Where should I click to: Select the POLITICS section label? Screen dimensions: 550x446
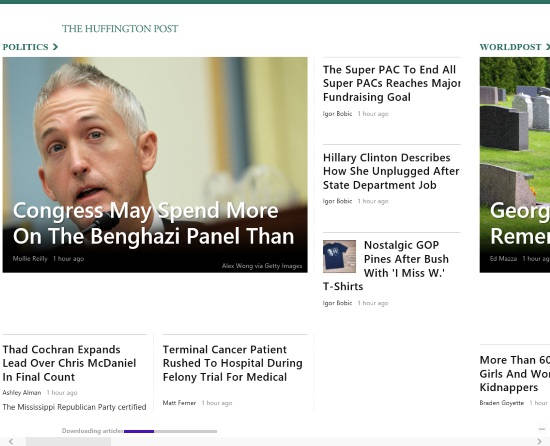tap(26, 47)
